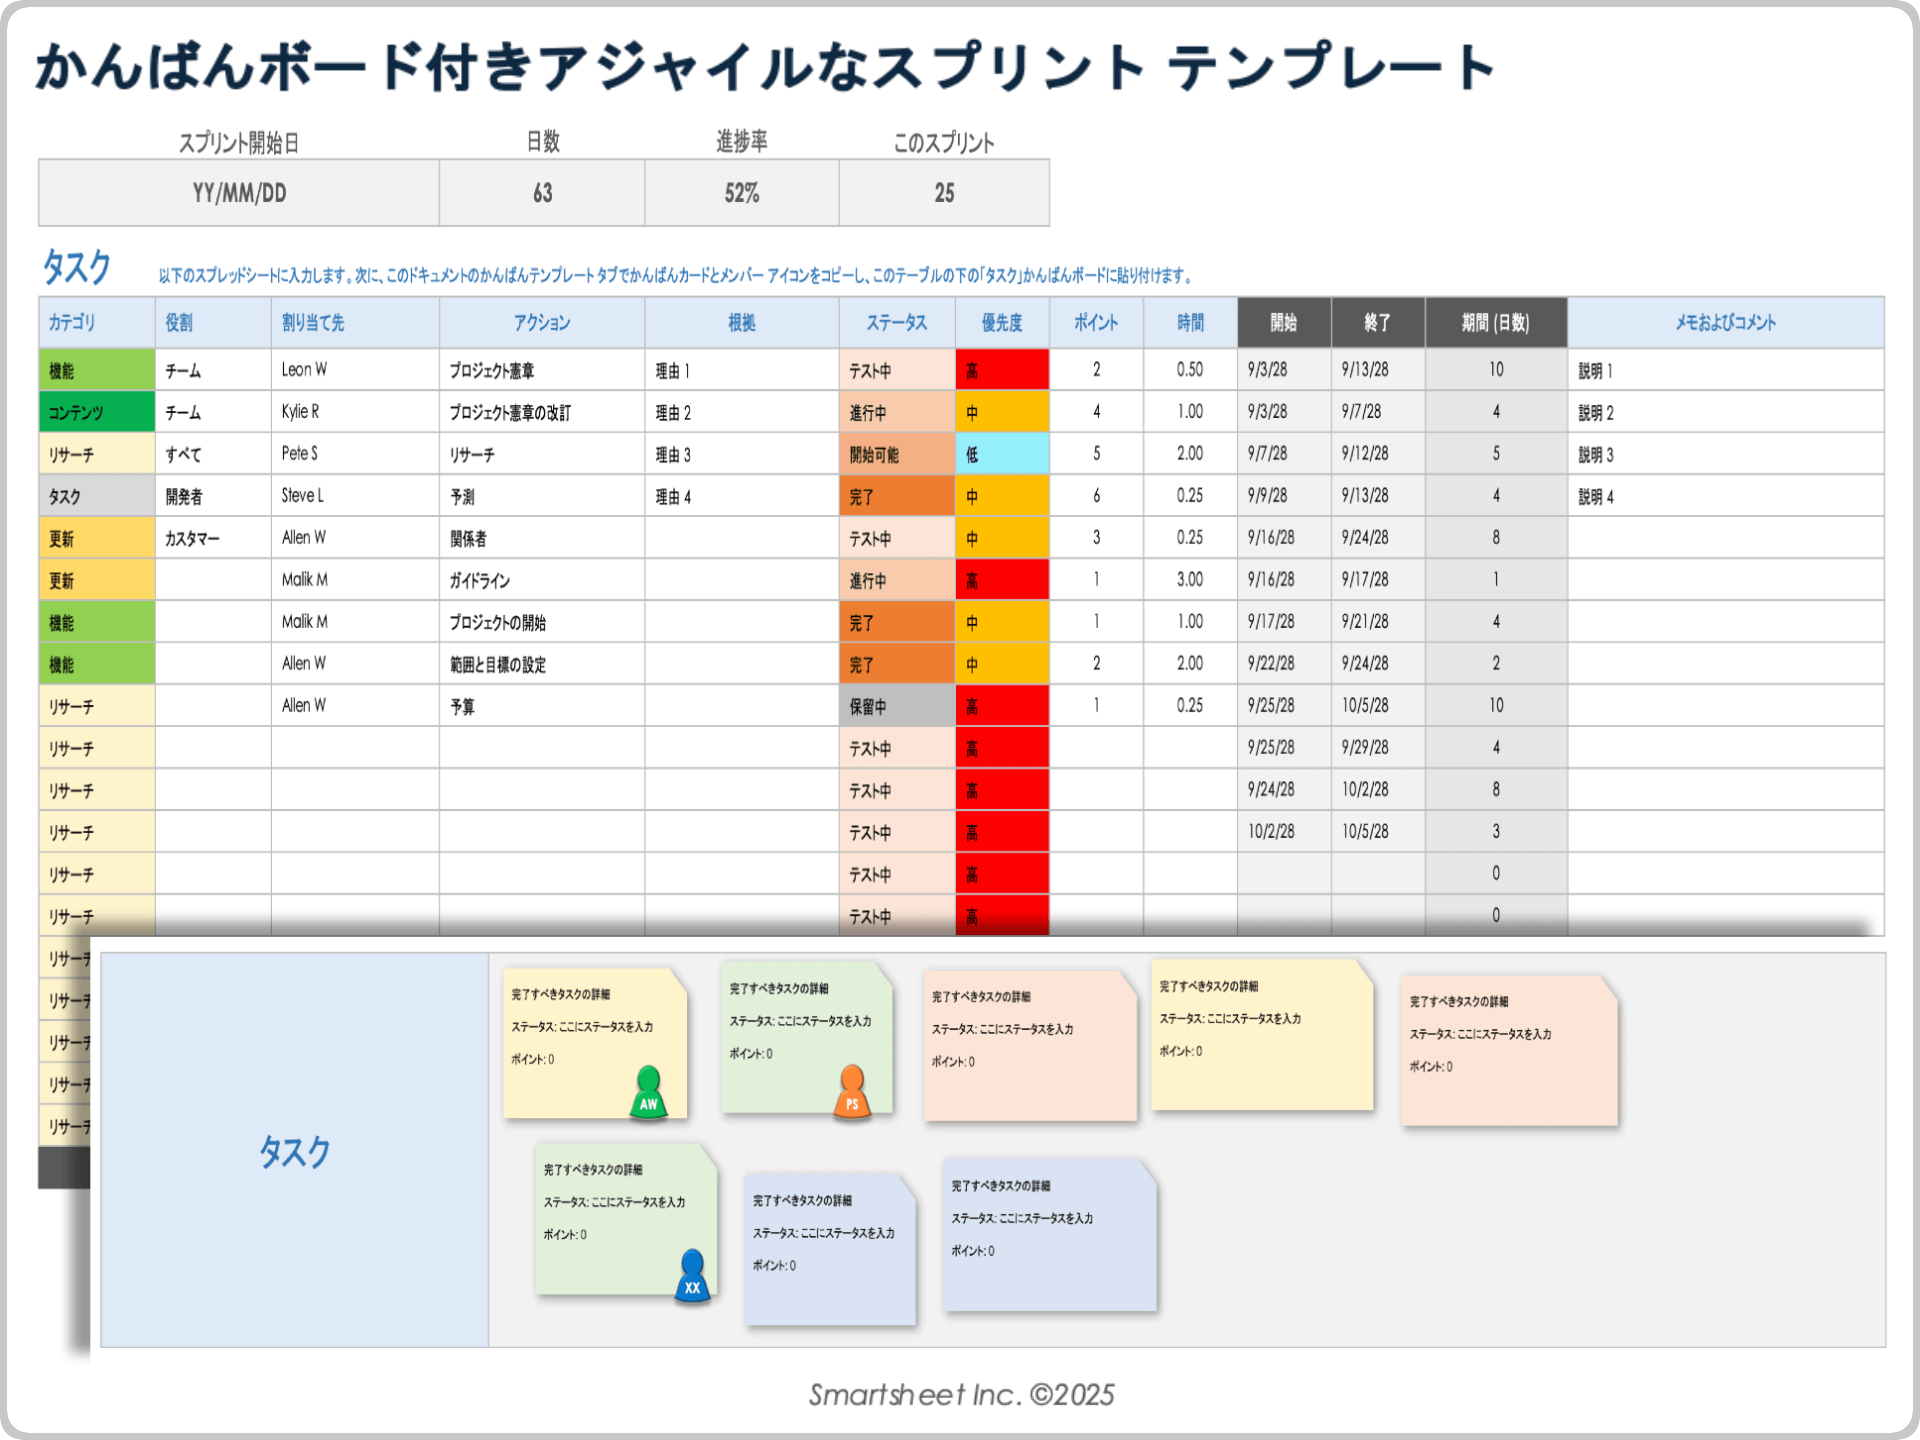Click the 理由 1 cell
This screenshot has width=1920, height=1440.
[x=742, y=370]
